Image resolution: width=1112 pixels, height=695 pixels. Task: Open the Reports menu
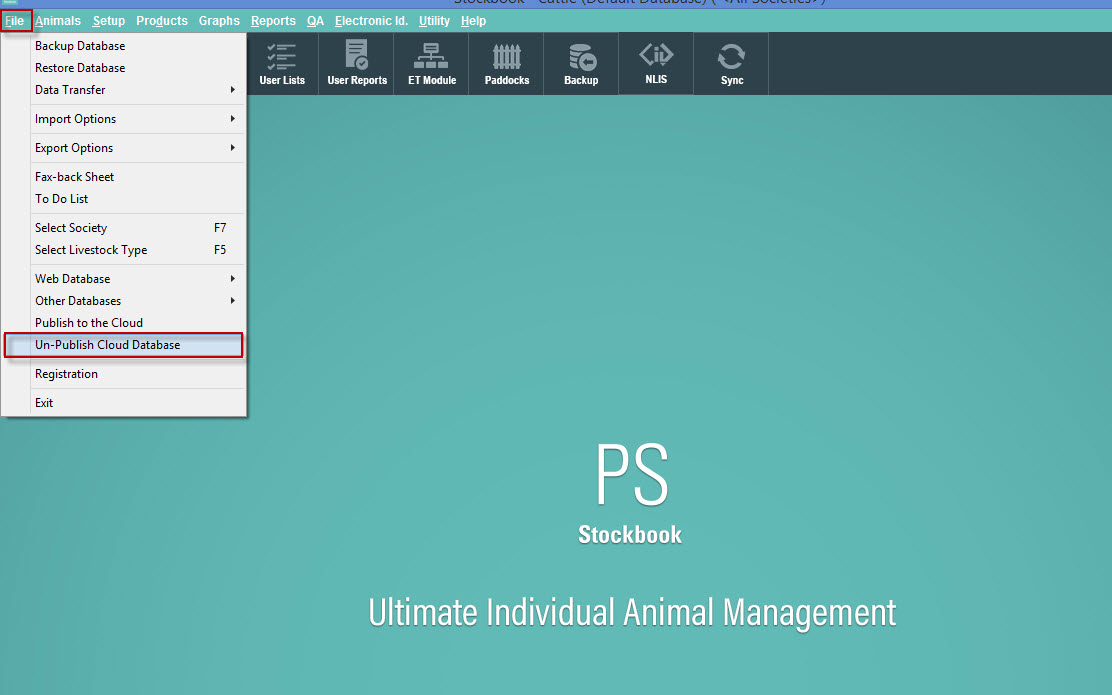273,21
